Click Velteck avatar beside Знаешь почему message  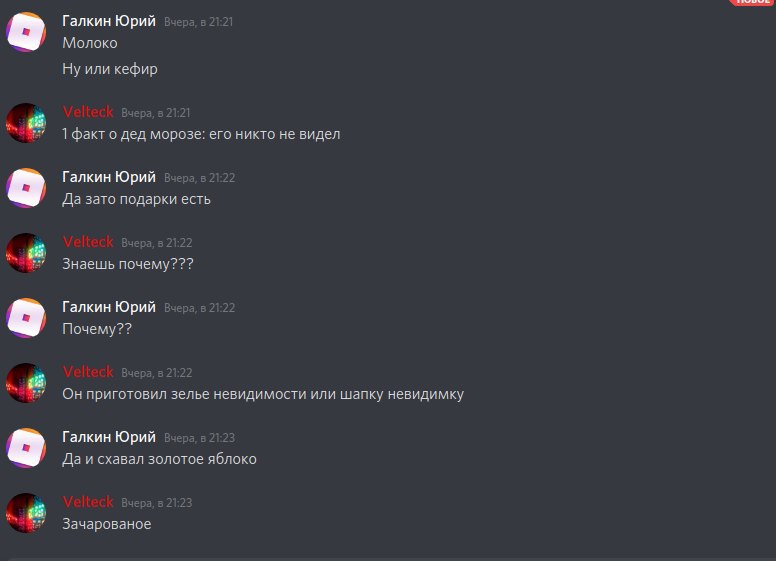point(26,253)
